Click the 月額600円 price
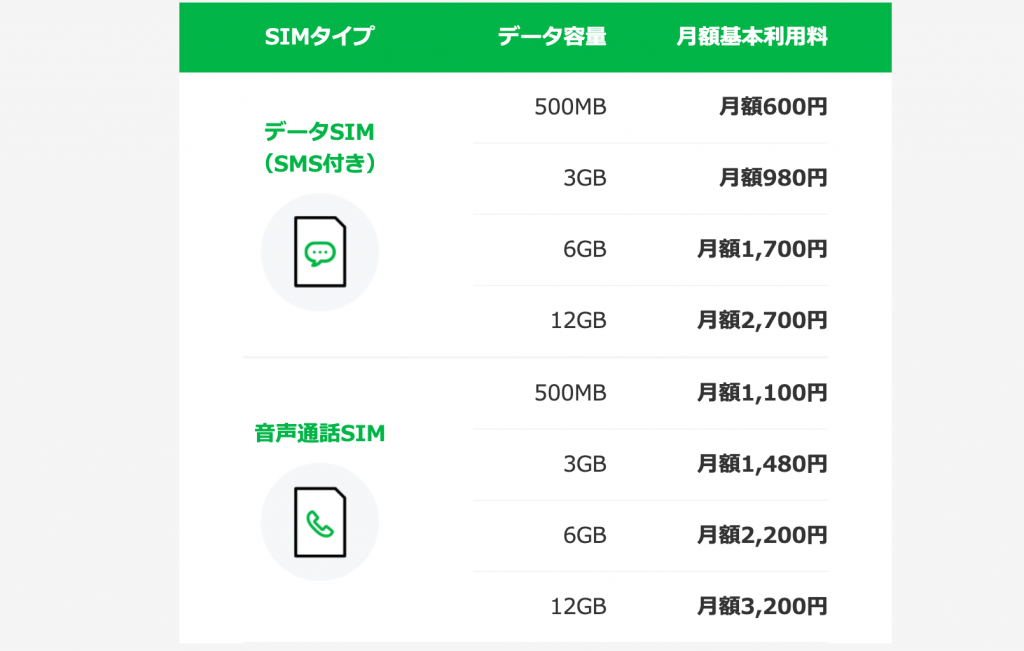Image resolution: width=1024 pixels, height=651 pixels. [773, 106]
